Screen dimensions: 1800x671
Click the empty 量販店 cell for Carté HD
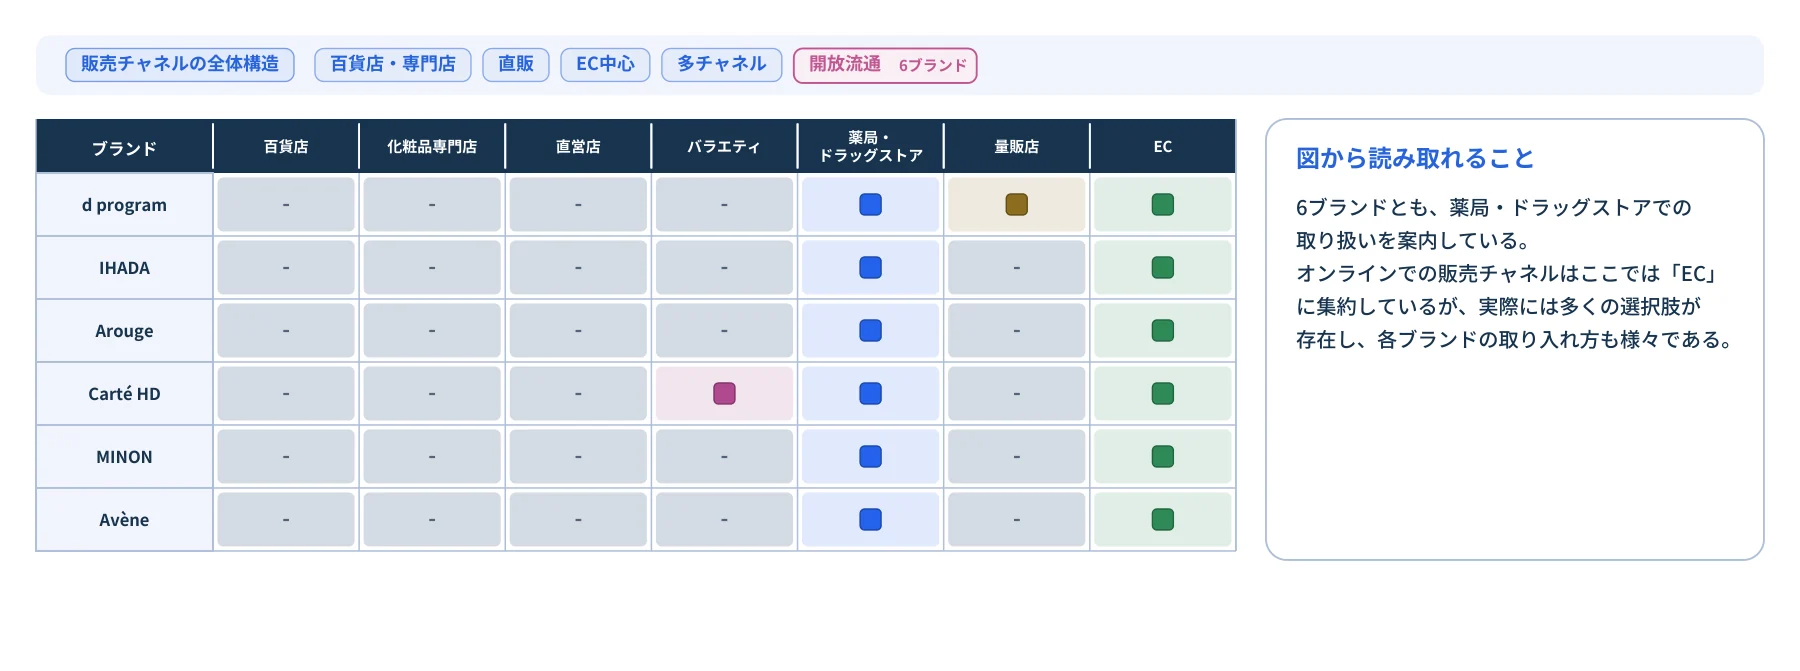pyautogui.click(x=1017, y=394)
